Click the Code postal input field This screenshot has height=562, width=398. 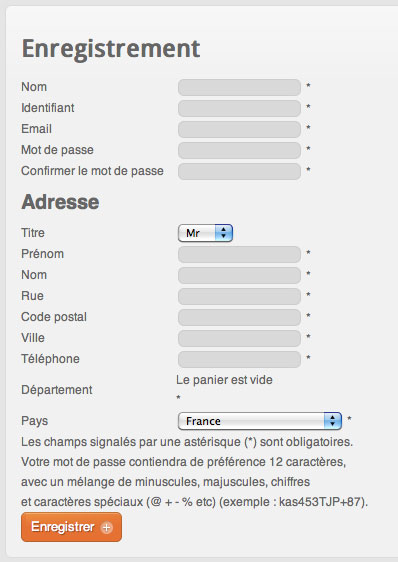pos(239,317)
